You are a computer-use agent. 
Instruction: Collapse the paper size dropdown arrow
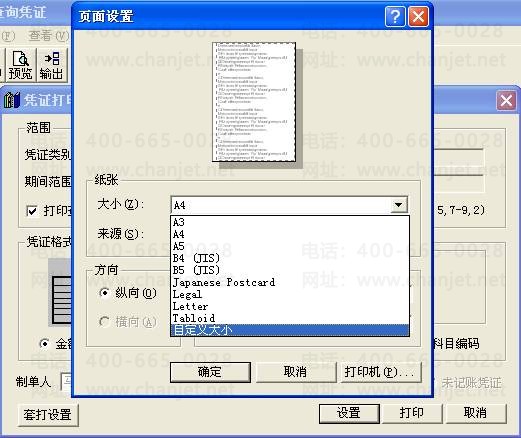click(x=399, y=205)
